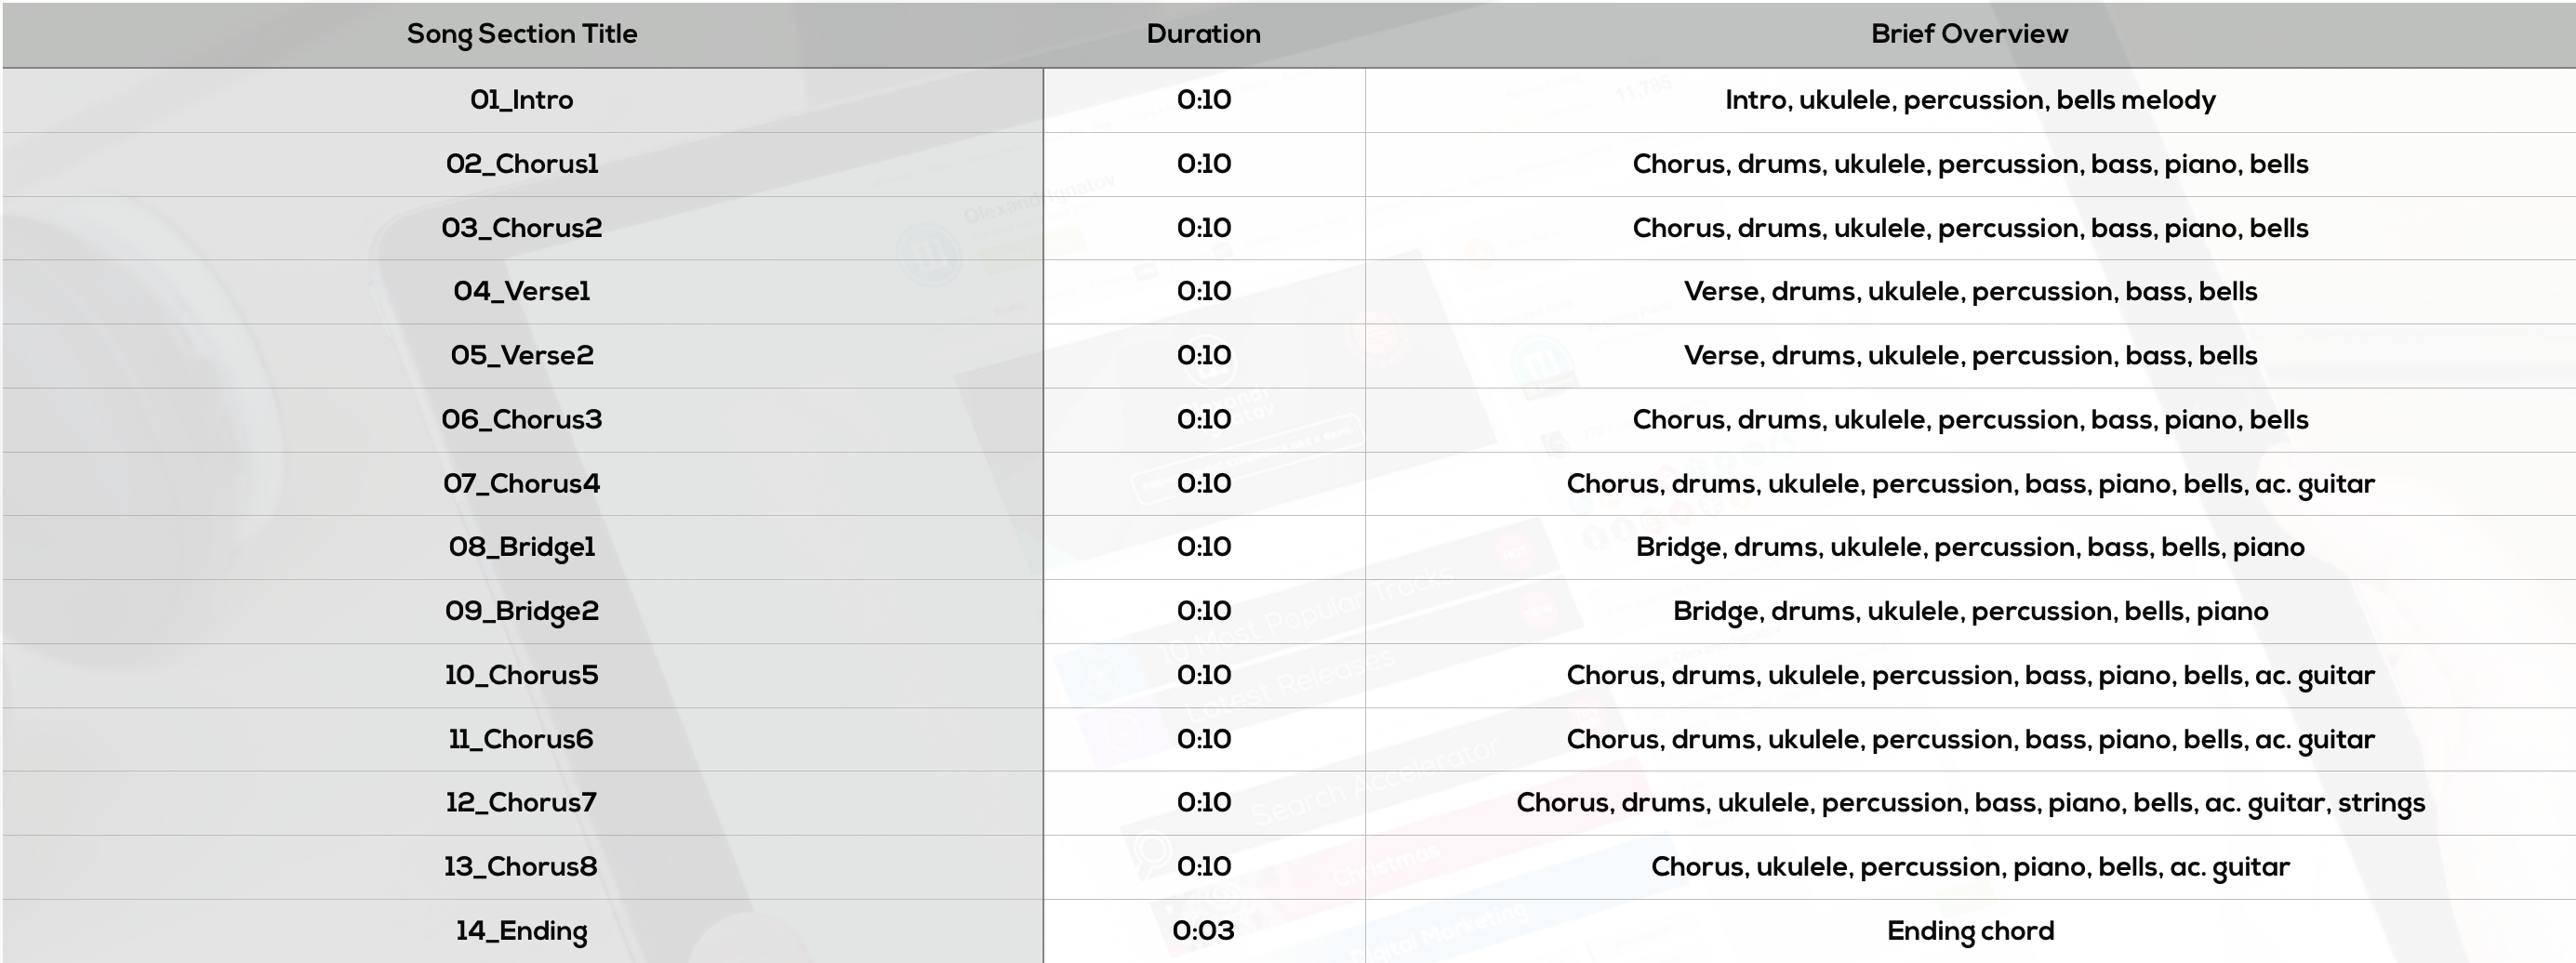Click the overview text in the 07_Chorus4 row
This screenshot has width=2576, height=963.
pos(1970,484)
